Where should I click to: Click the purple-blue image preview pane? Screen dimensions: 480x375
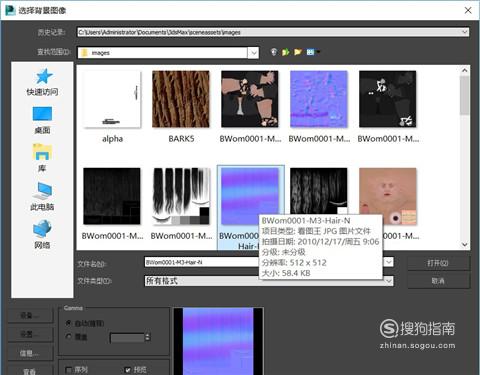click(x=218, y=341)
